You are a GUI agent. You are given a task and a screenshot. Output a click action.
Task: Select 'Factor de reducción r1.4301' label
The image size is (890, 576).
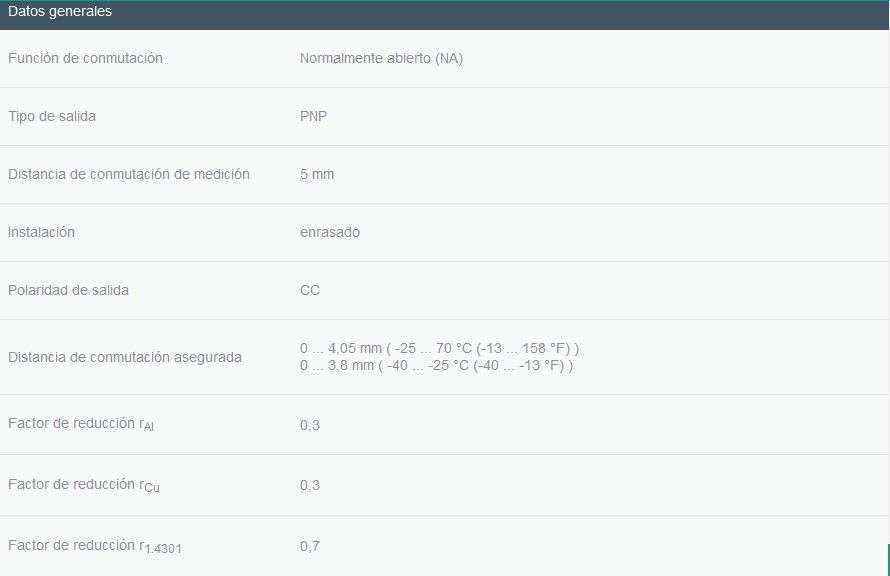coord(94,546)
